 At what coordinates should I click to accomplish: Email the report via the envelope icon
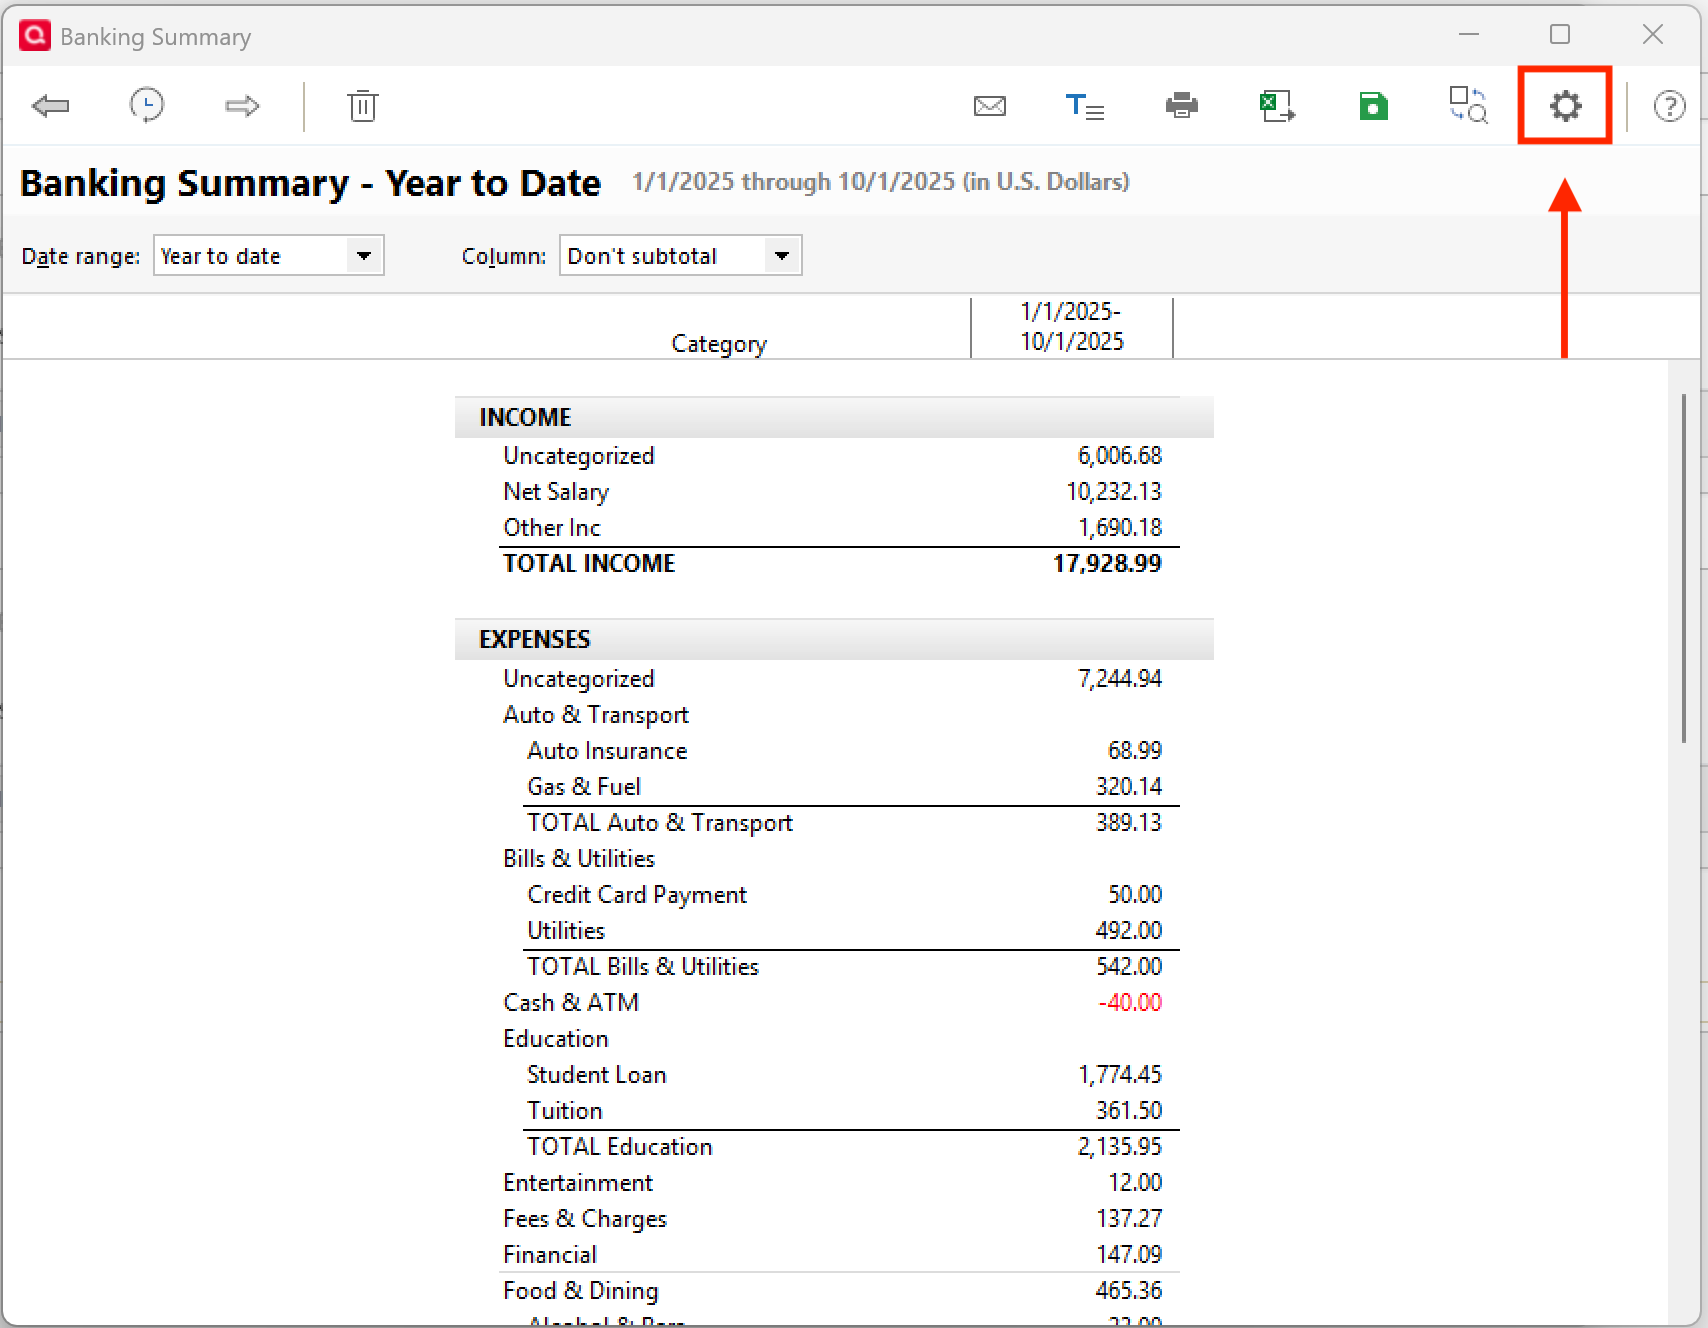point(990,106)
